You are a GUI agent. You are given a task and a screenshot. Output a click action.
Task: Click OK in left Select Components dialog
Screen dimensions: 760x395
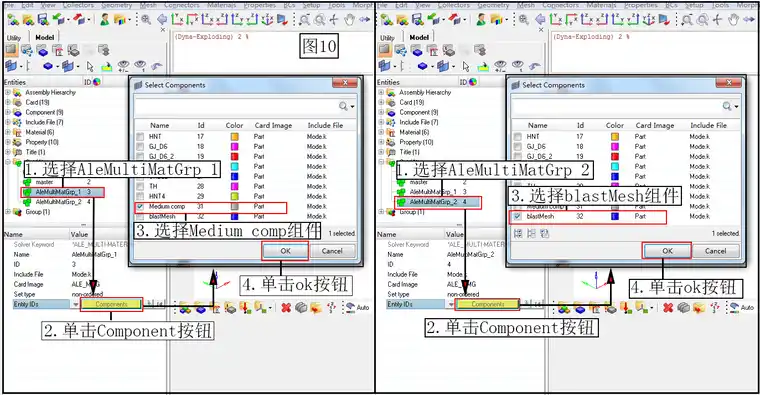pyautogui.click(x=285, y=251)
